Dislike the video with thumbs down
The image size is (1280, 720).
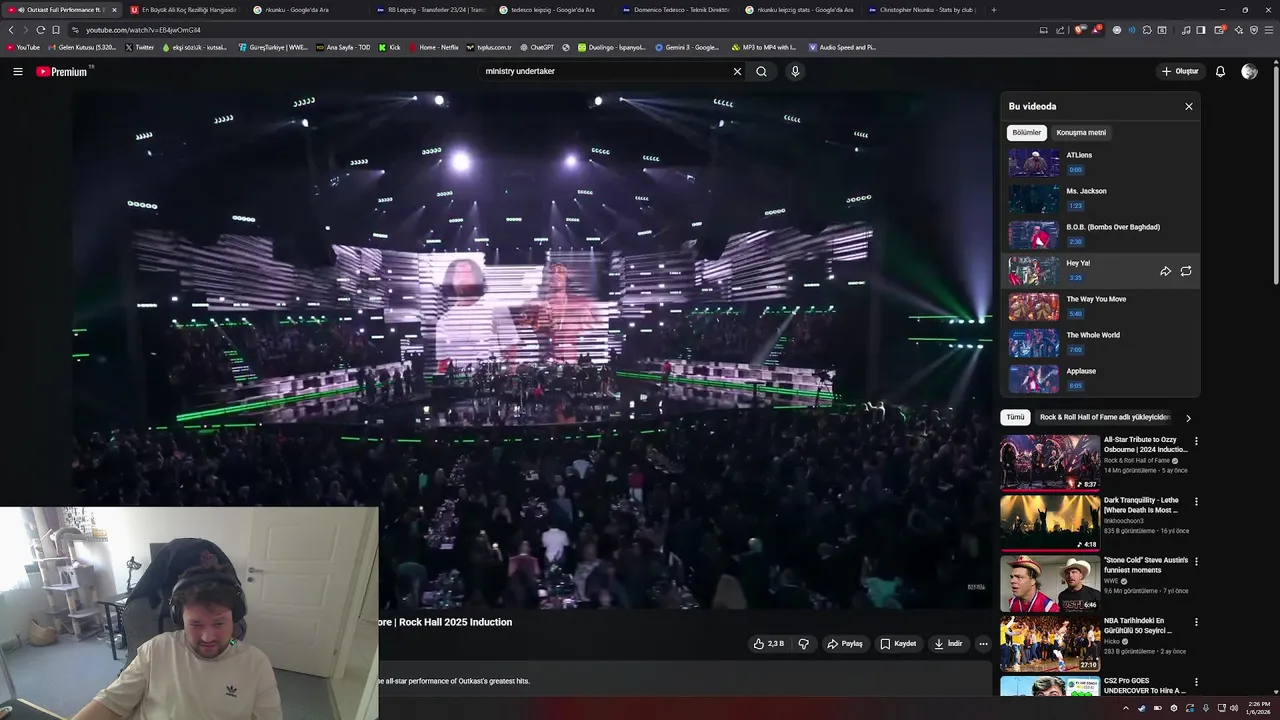click(x=803, y=644)
